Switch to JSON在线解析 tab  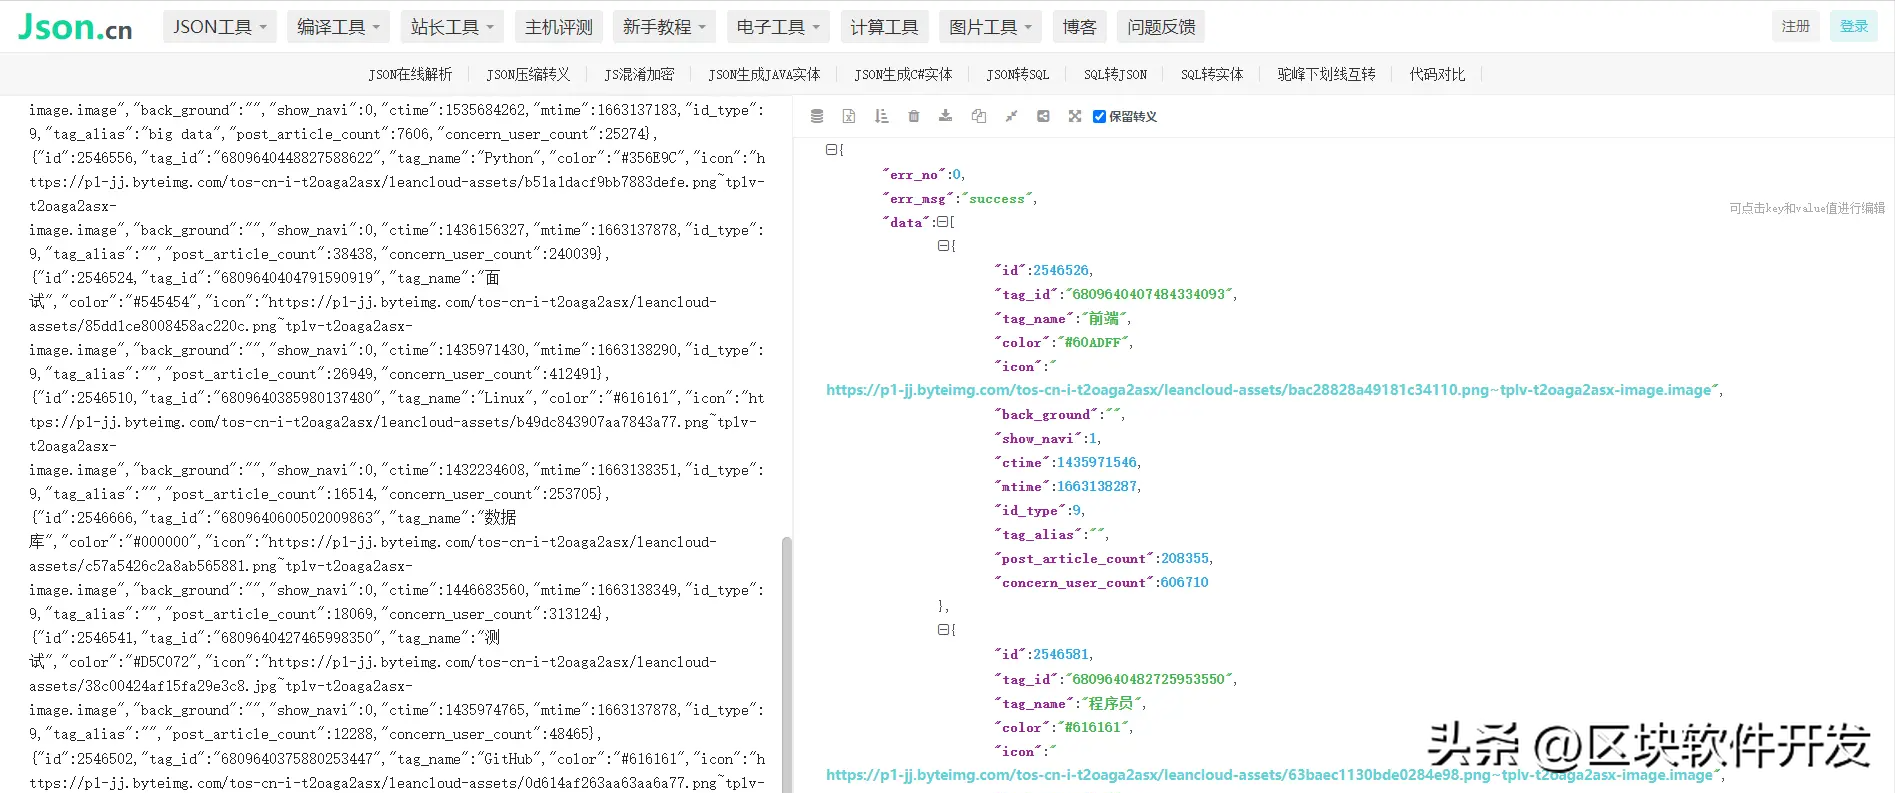point(410,74)
